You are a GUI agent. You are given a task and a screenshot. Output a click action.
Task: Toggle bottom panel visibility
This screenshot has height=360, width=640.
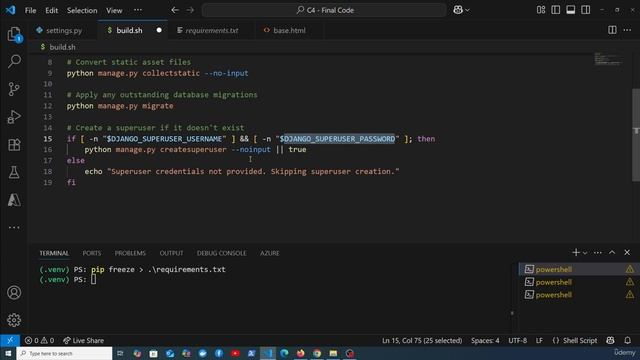click(x=571, y=10)
